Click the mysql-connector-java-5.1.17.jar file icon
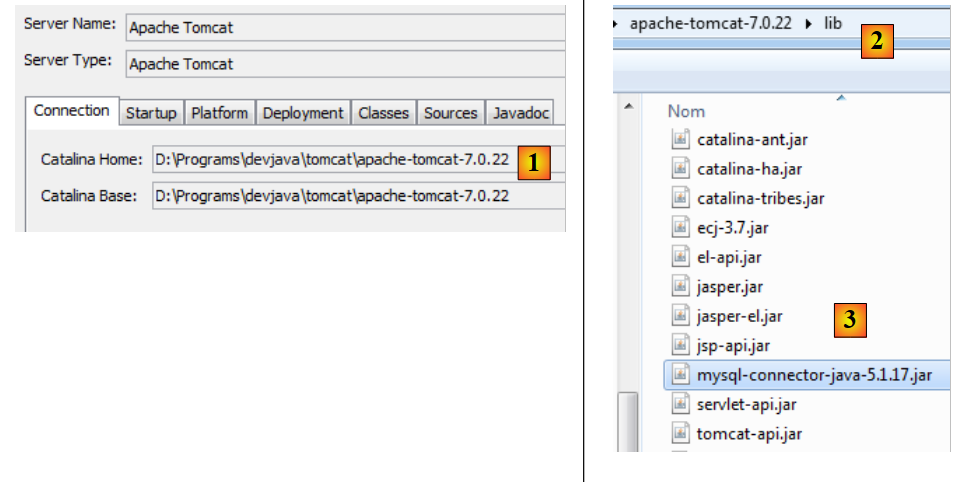 click(681, 375)
